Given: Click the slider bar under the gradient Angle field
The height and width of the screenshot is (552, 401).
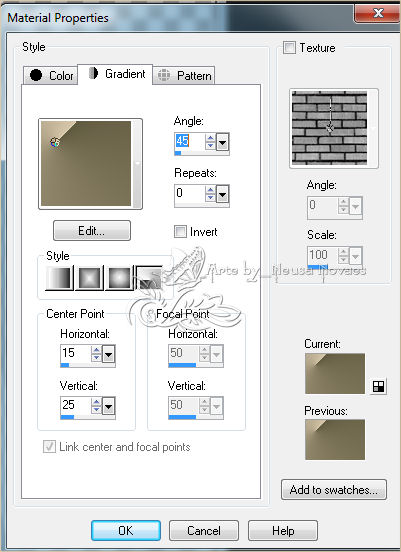Looking at the screenshot, I should tap(202, 153).
